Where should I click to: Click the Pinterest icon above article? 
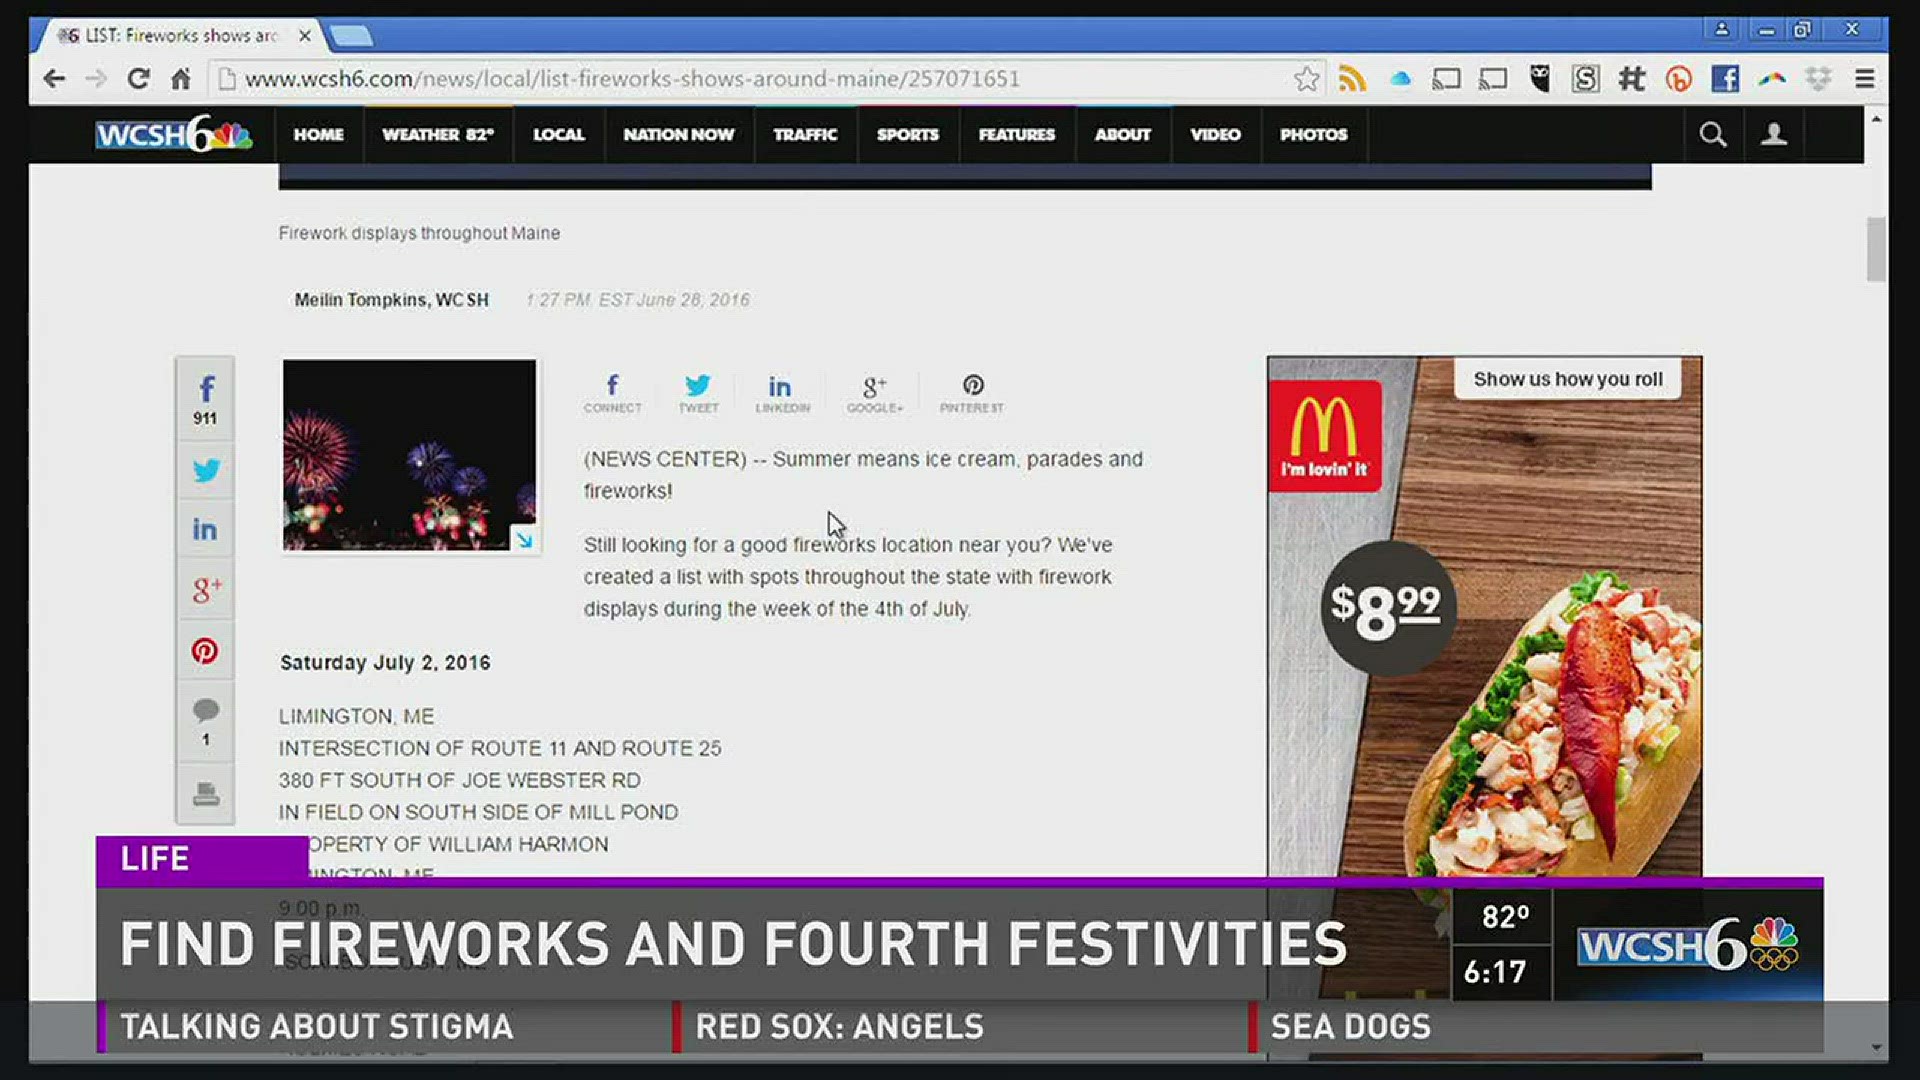(x=972, y=393)
